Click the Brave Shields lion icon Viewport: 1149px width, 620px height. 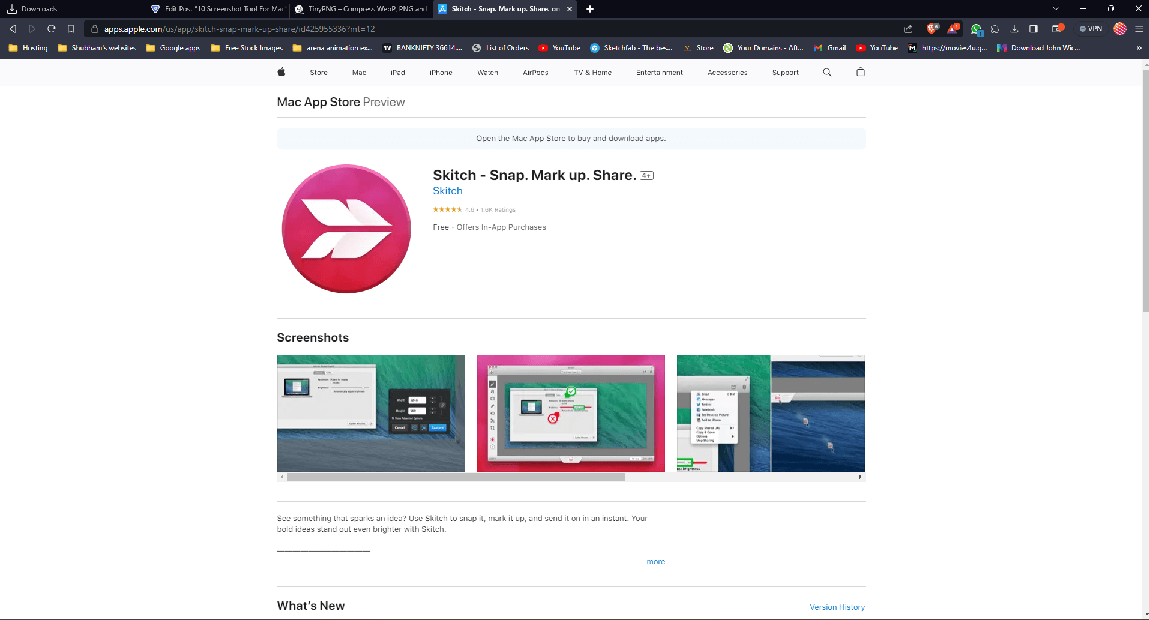tap(932, 29)
